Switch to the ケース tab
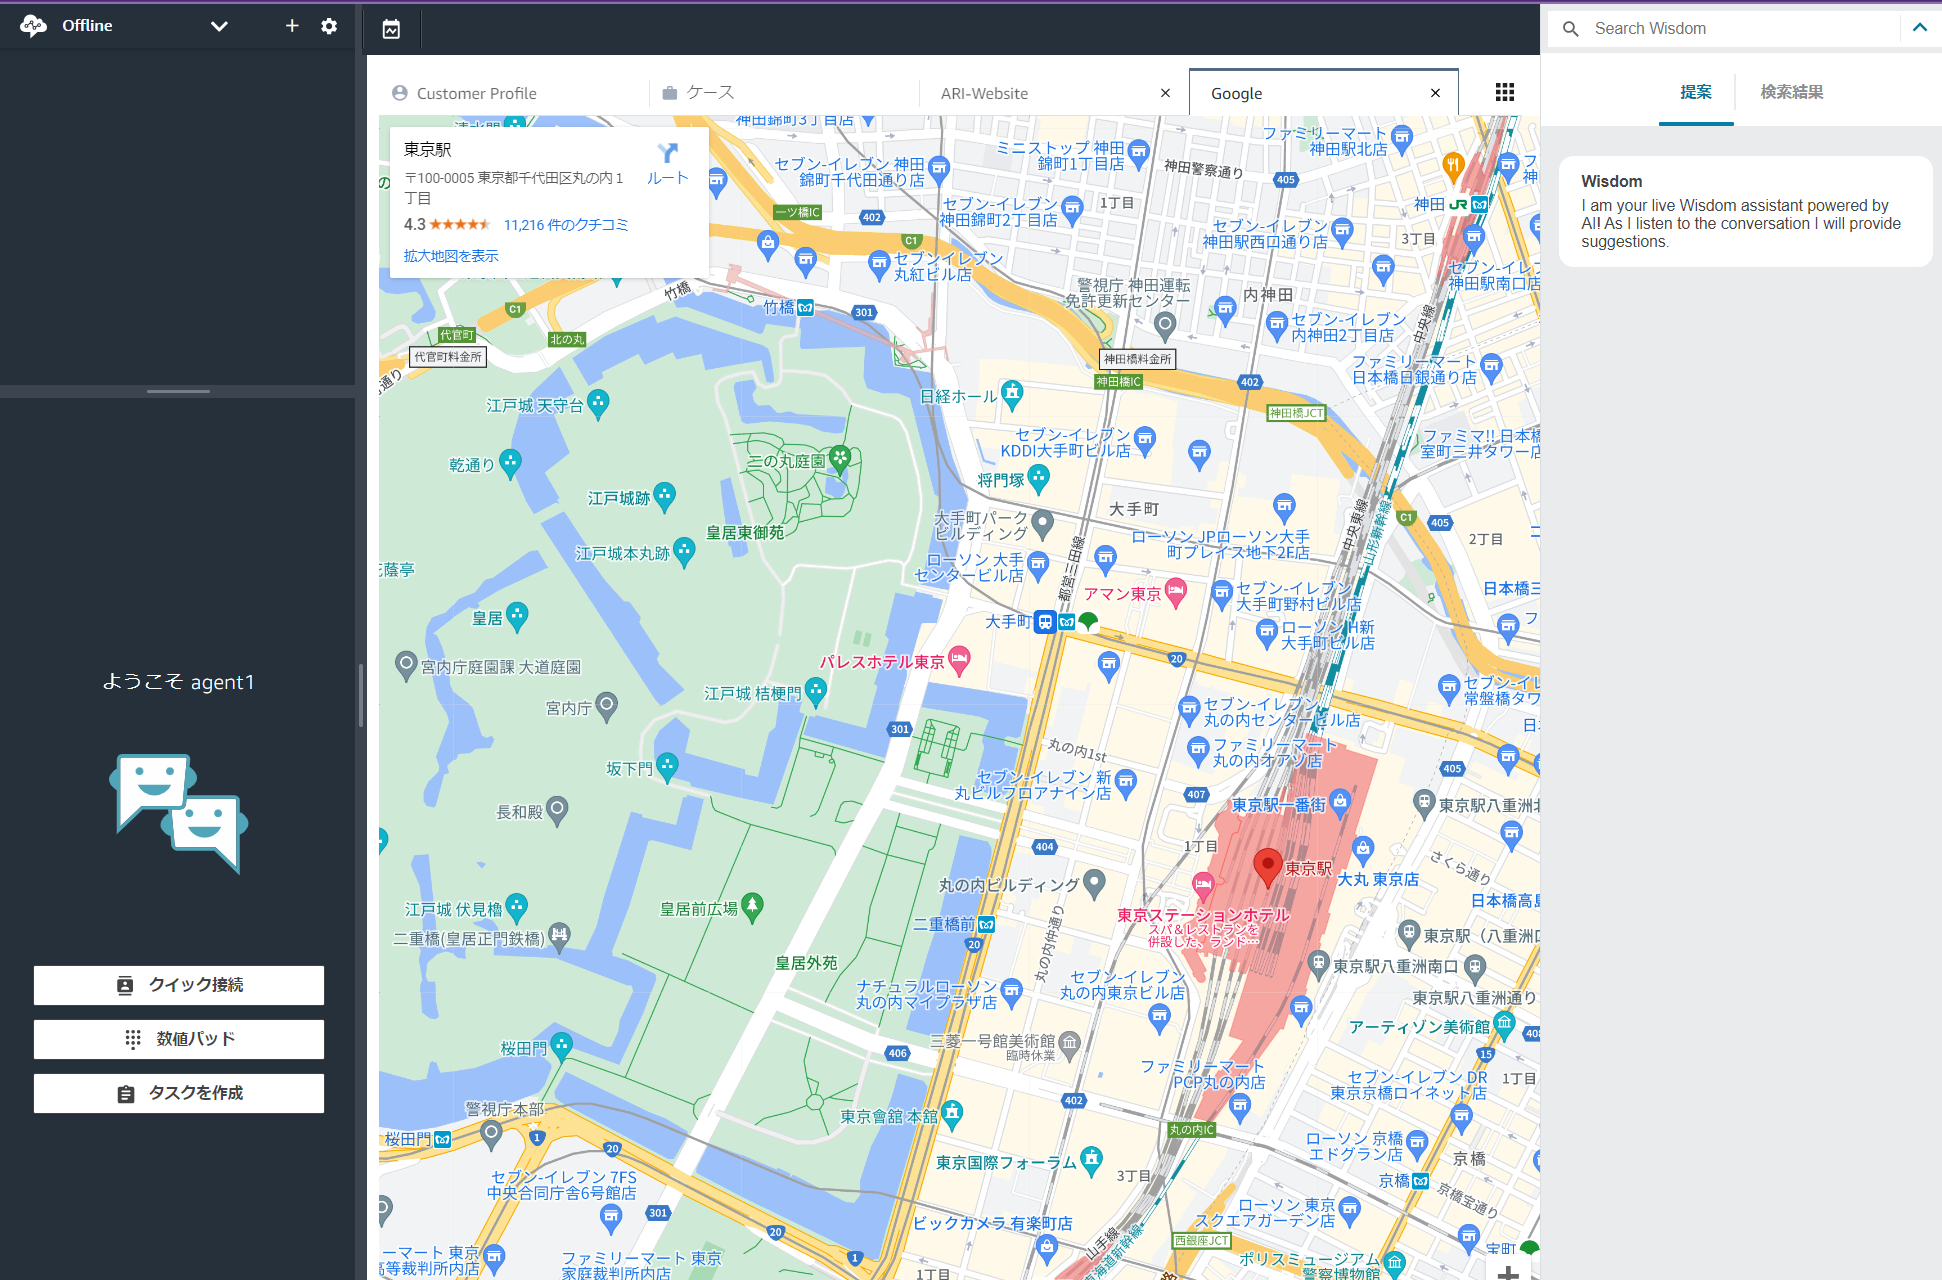 pyautogui.click(x=710, y=93)
